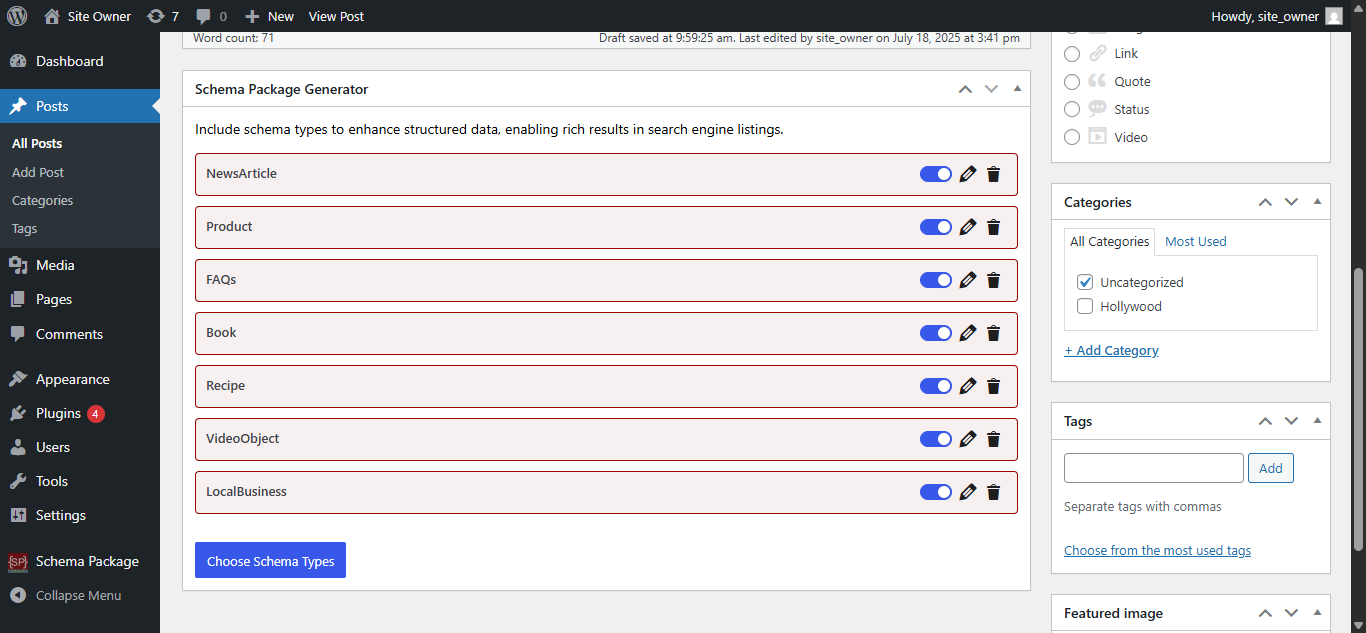This screenshot has height=633, width=1366.
Task: Open the Plugins menu
Action: 80,413
